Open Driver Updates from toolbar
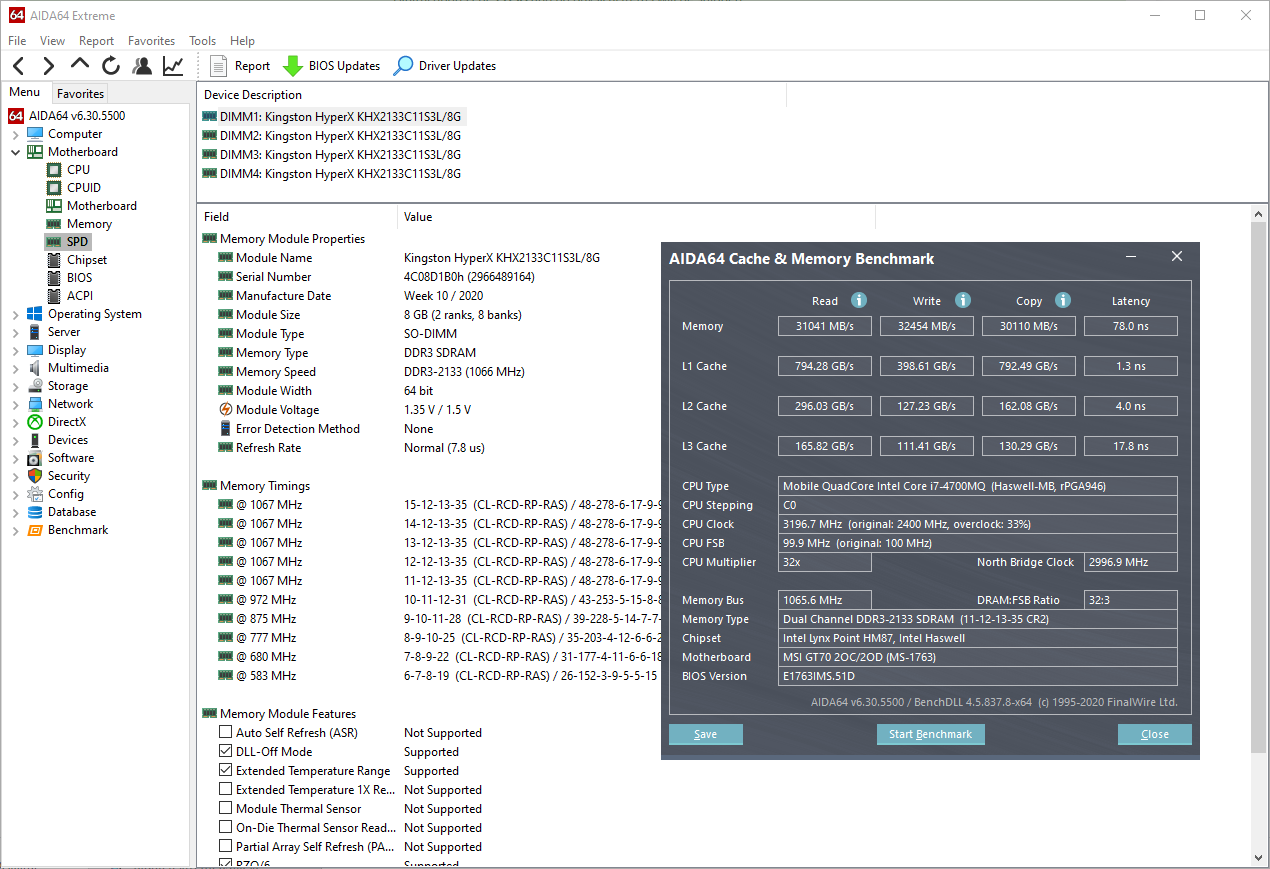1270x869 pixels. pyautogui.click(x=444, y=66)
